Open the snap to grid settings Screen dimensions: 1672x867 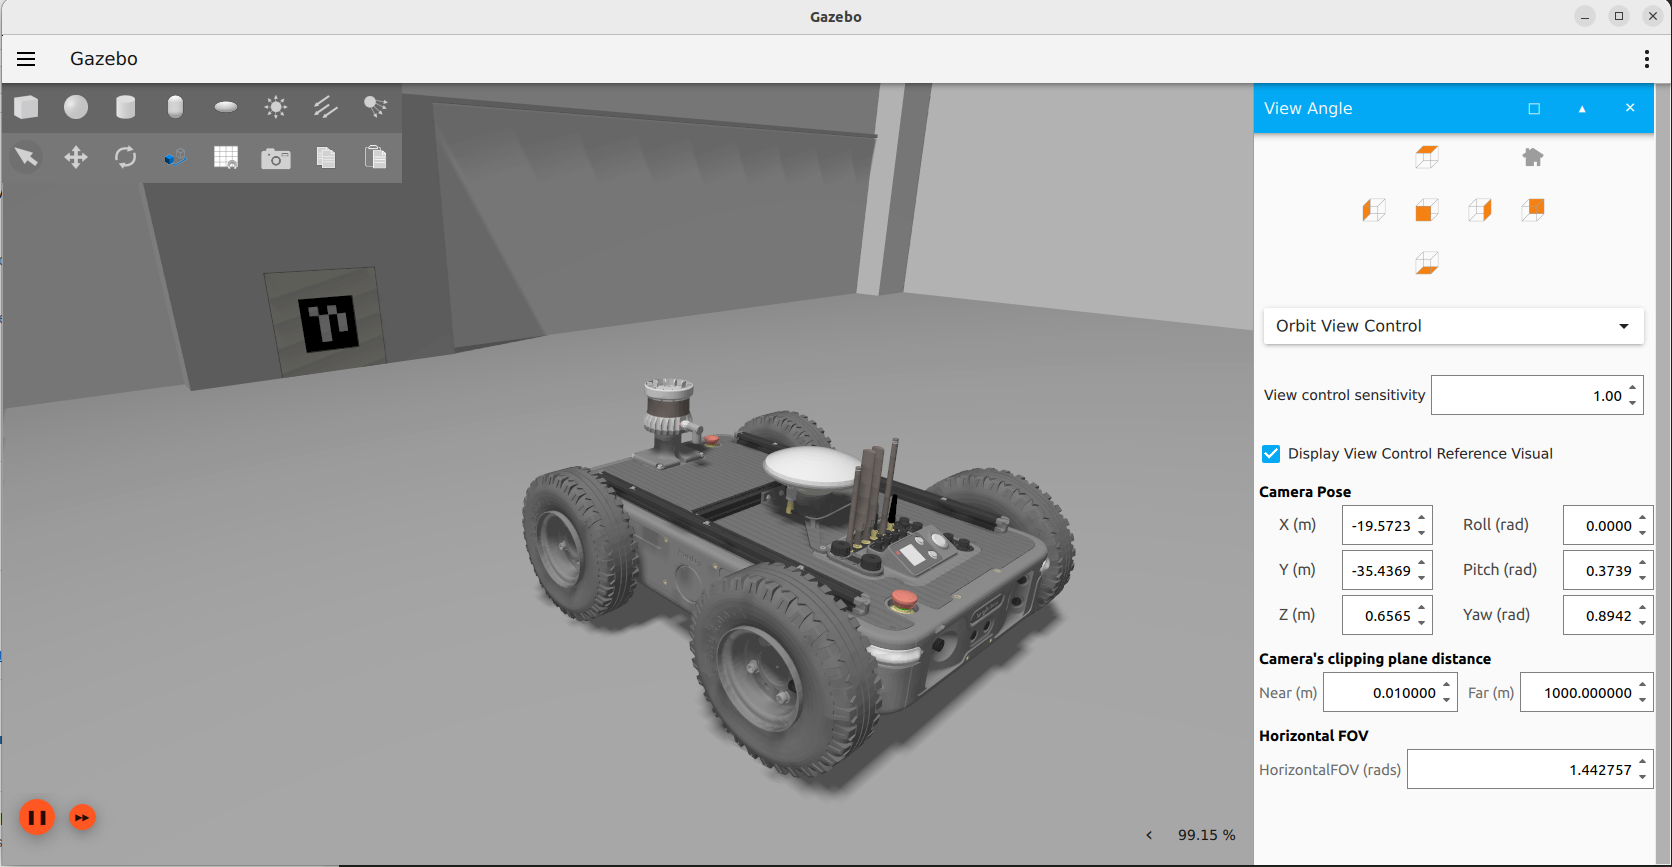coord(226,158)
